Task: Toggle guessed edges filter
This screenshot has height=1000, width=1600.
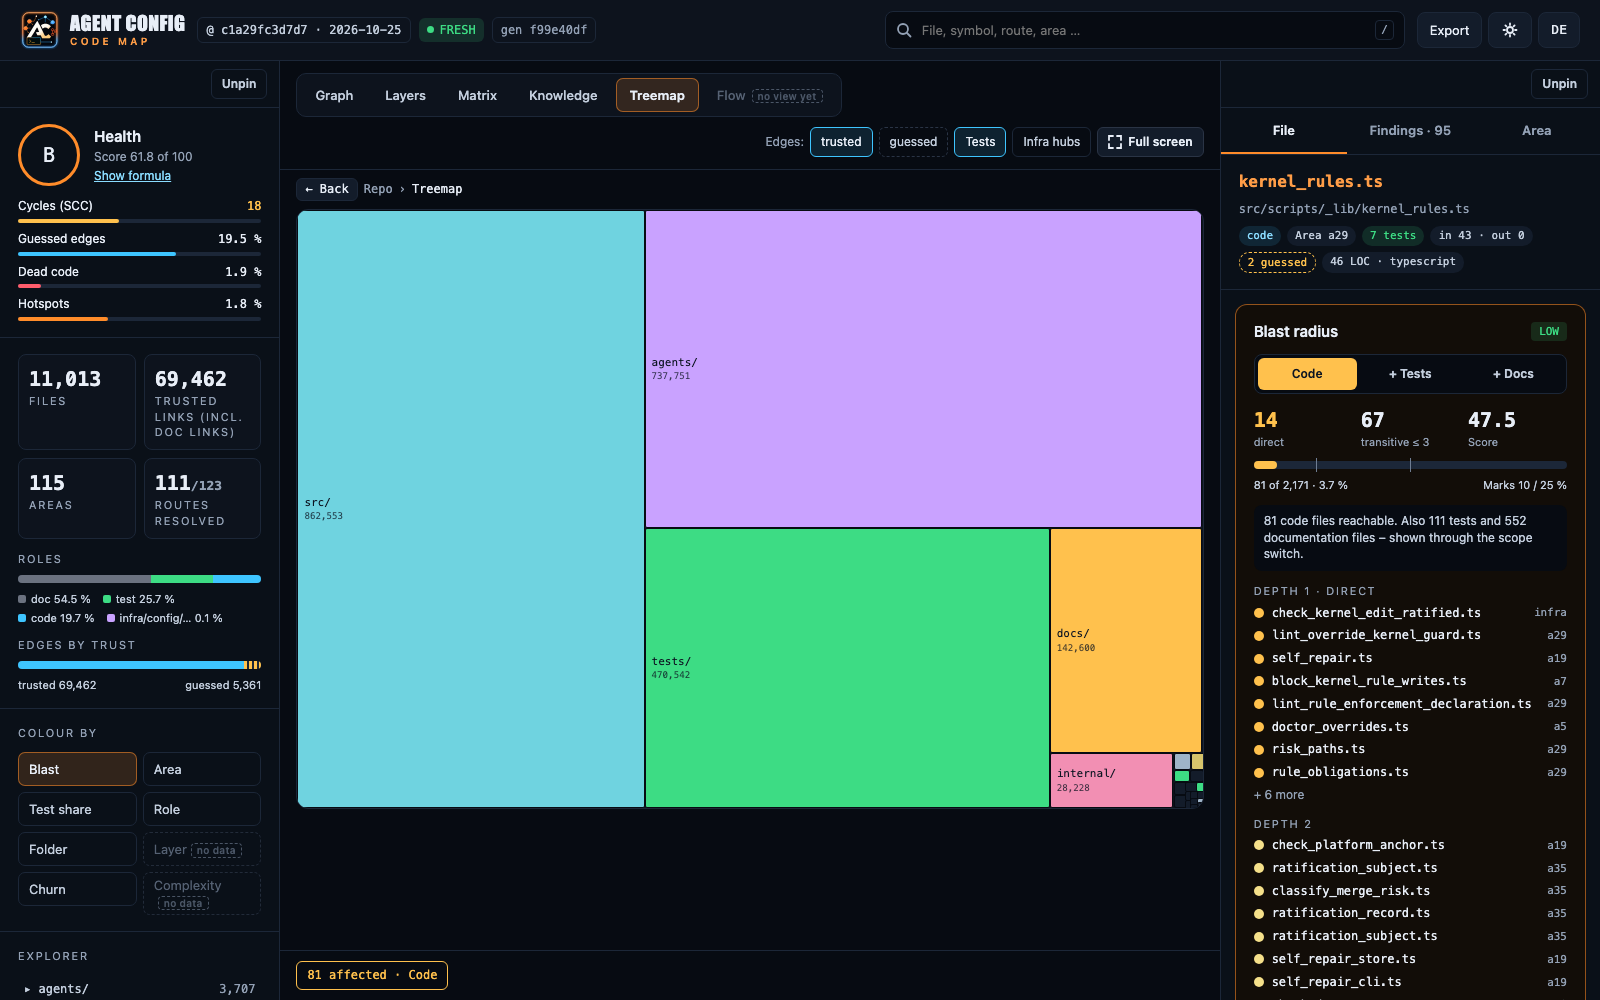Action: pos(913,142)
